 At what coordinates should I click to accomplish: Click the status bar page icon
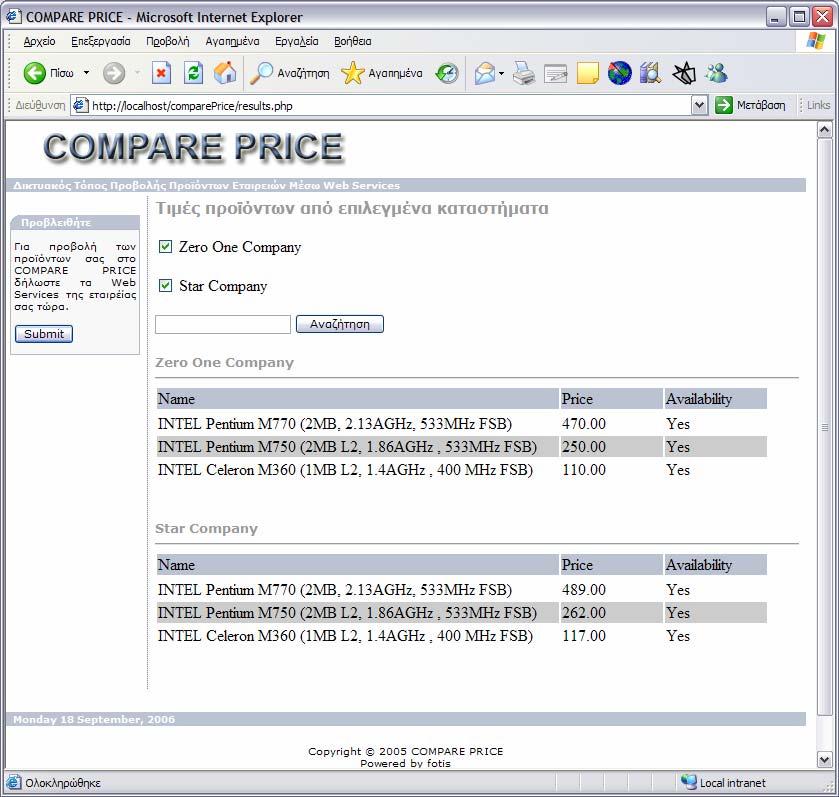(x=13, y=783)
